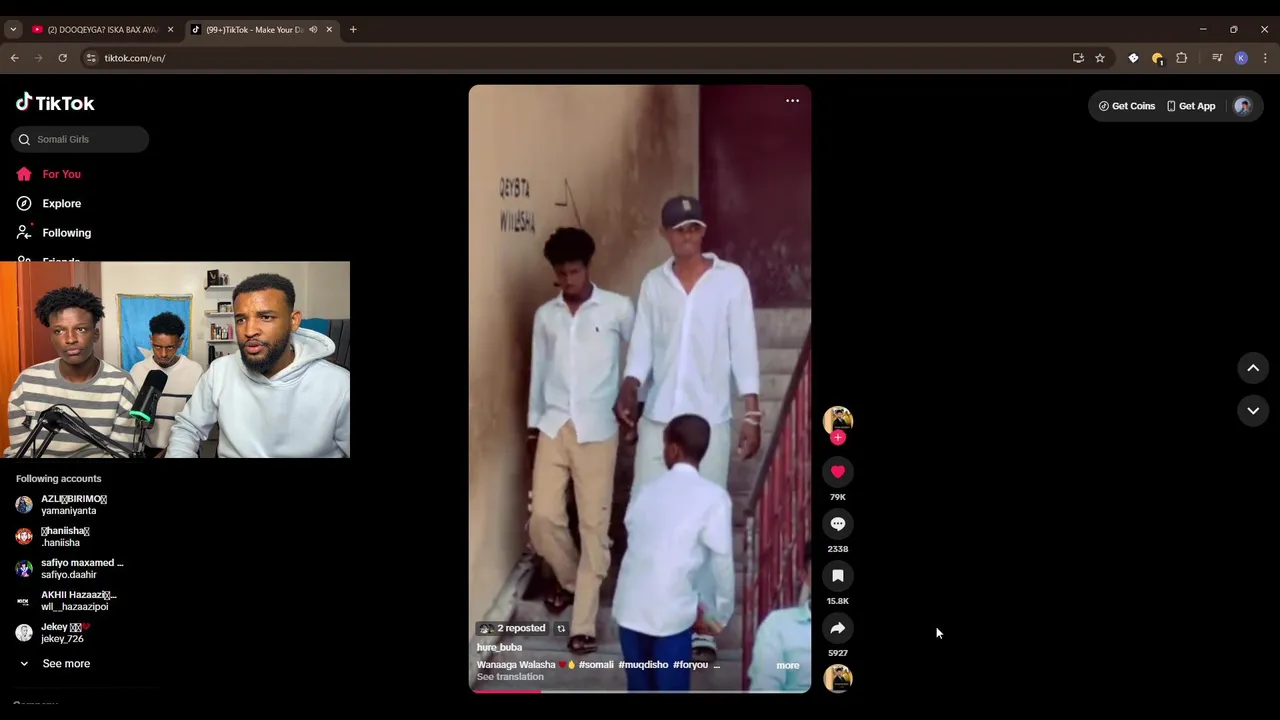This screenshot has width=1280, height=720.
Task: Follow creator with red plus badge
Action: tap(838, 437)
